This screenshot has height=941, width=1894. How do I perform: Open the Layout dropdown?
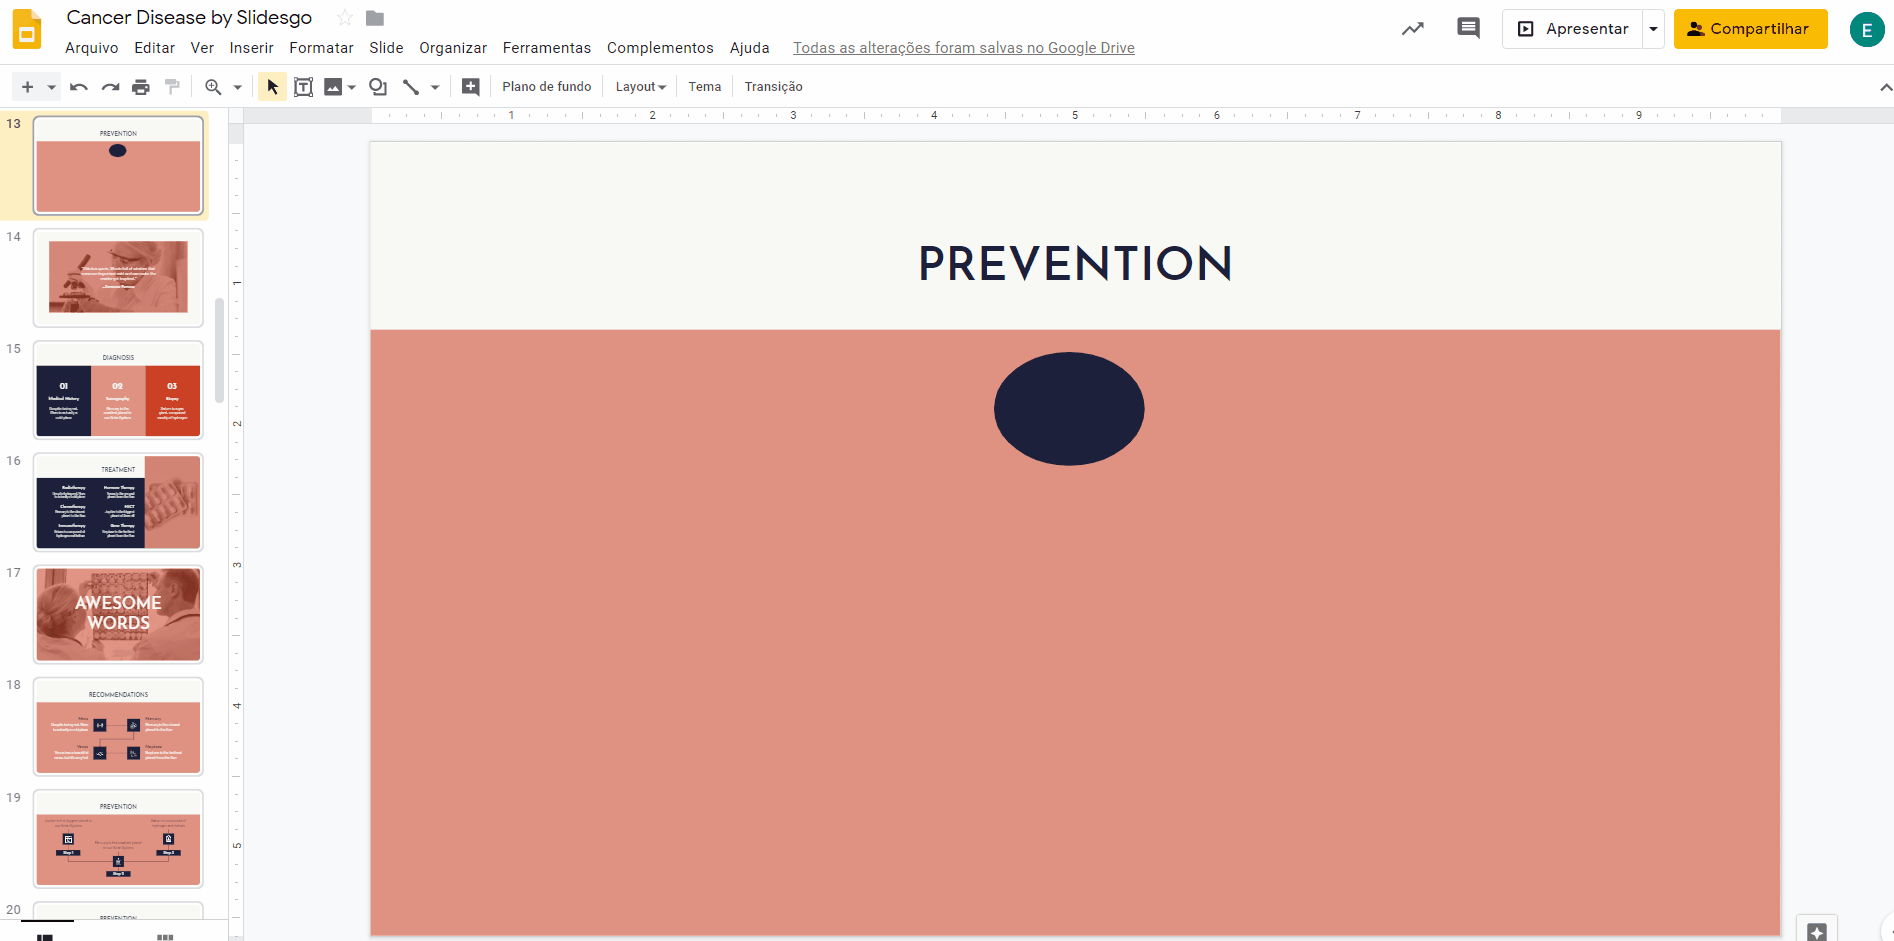(x=640, y=87)
